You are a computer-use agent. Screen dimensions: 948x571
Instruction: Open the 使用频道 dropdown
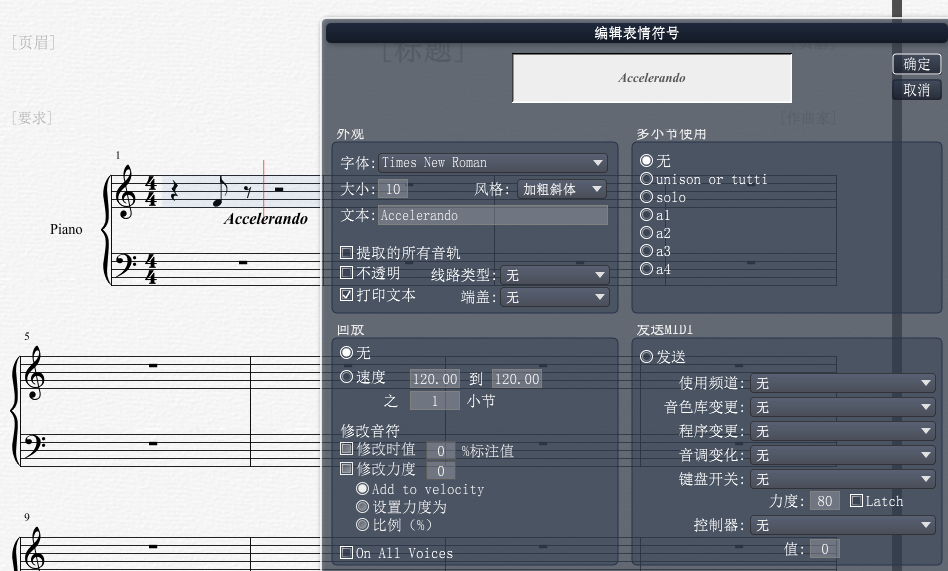(843, 383)
